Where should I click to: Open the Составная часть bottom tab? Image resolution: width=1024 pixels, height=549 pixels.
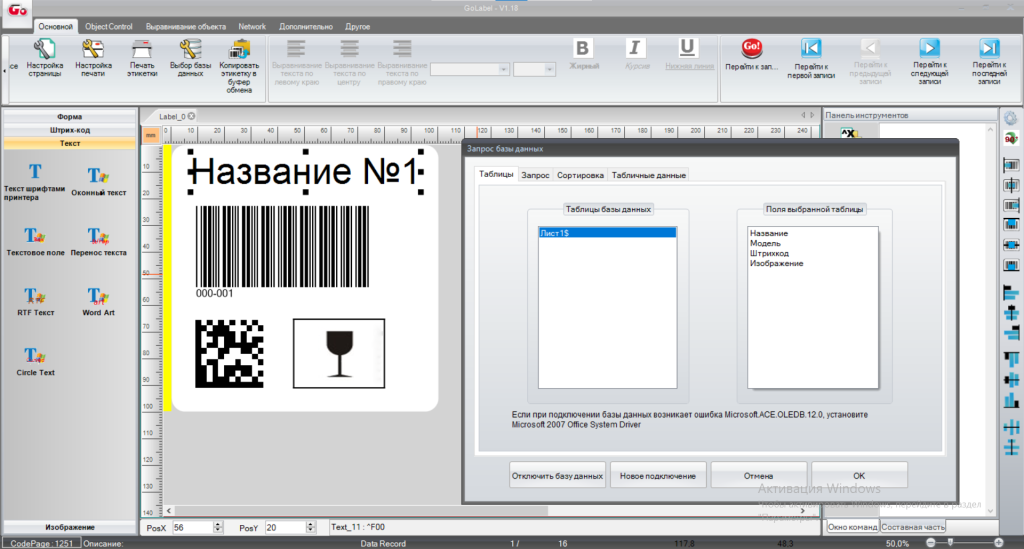pyautogui.click(x=912, y=527)
